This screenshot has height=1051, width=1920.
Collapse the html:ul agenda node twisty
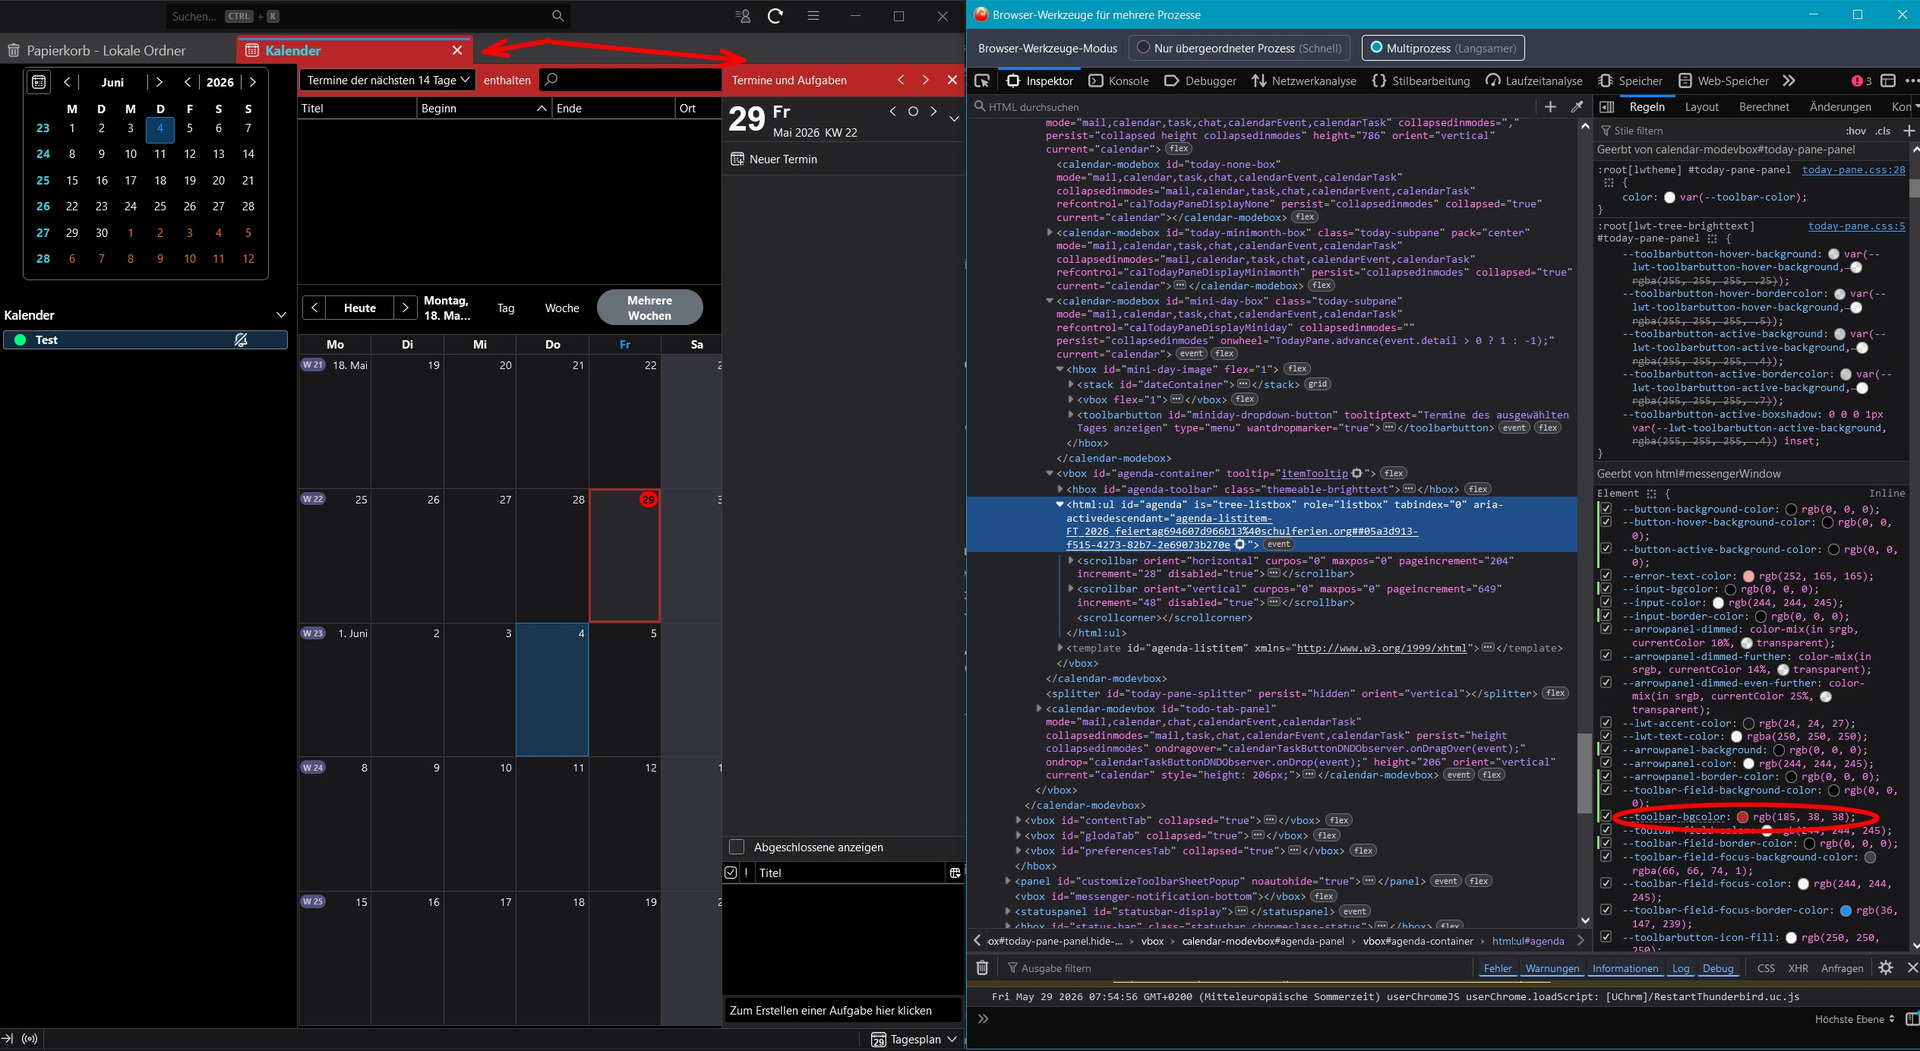1059,505
